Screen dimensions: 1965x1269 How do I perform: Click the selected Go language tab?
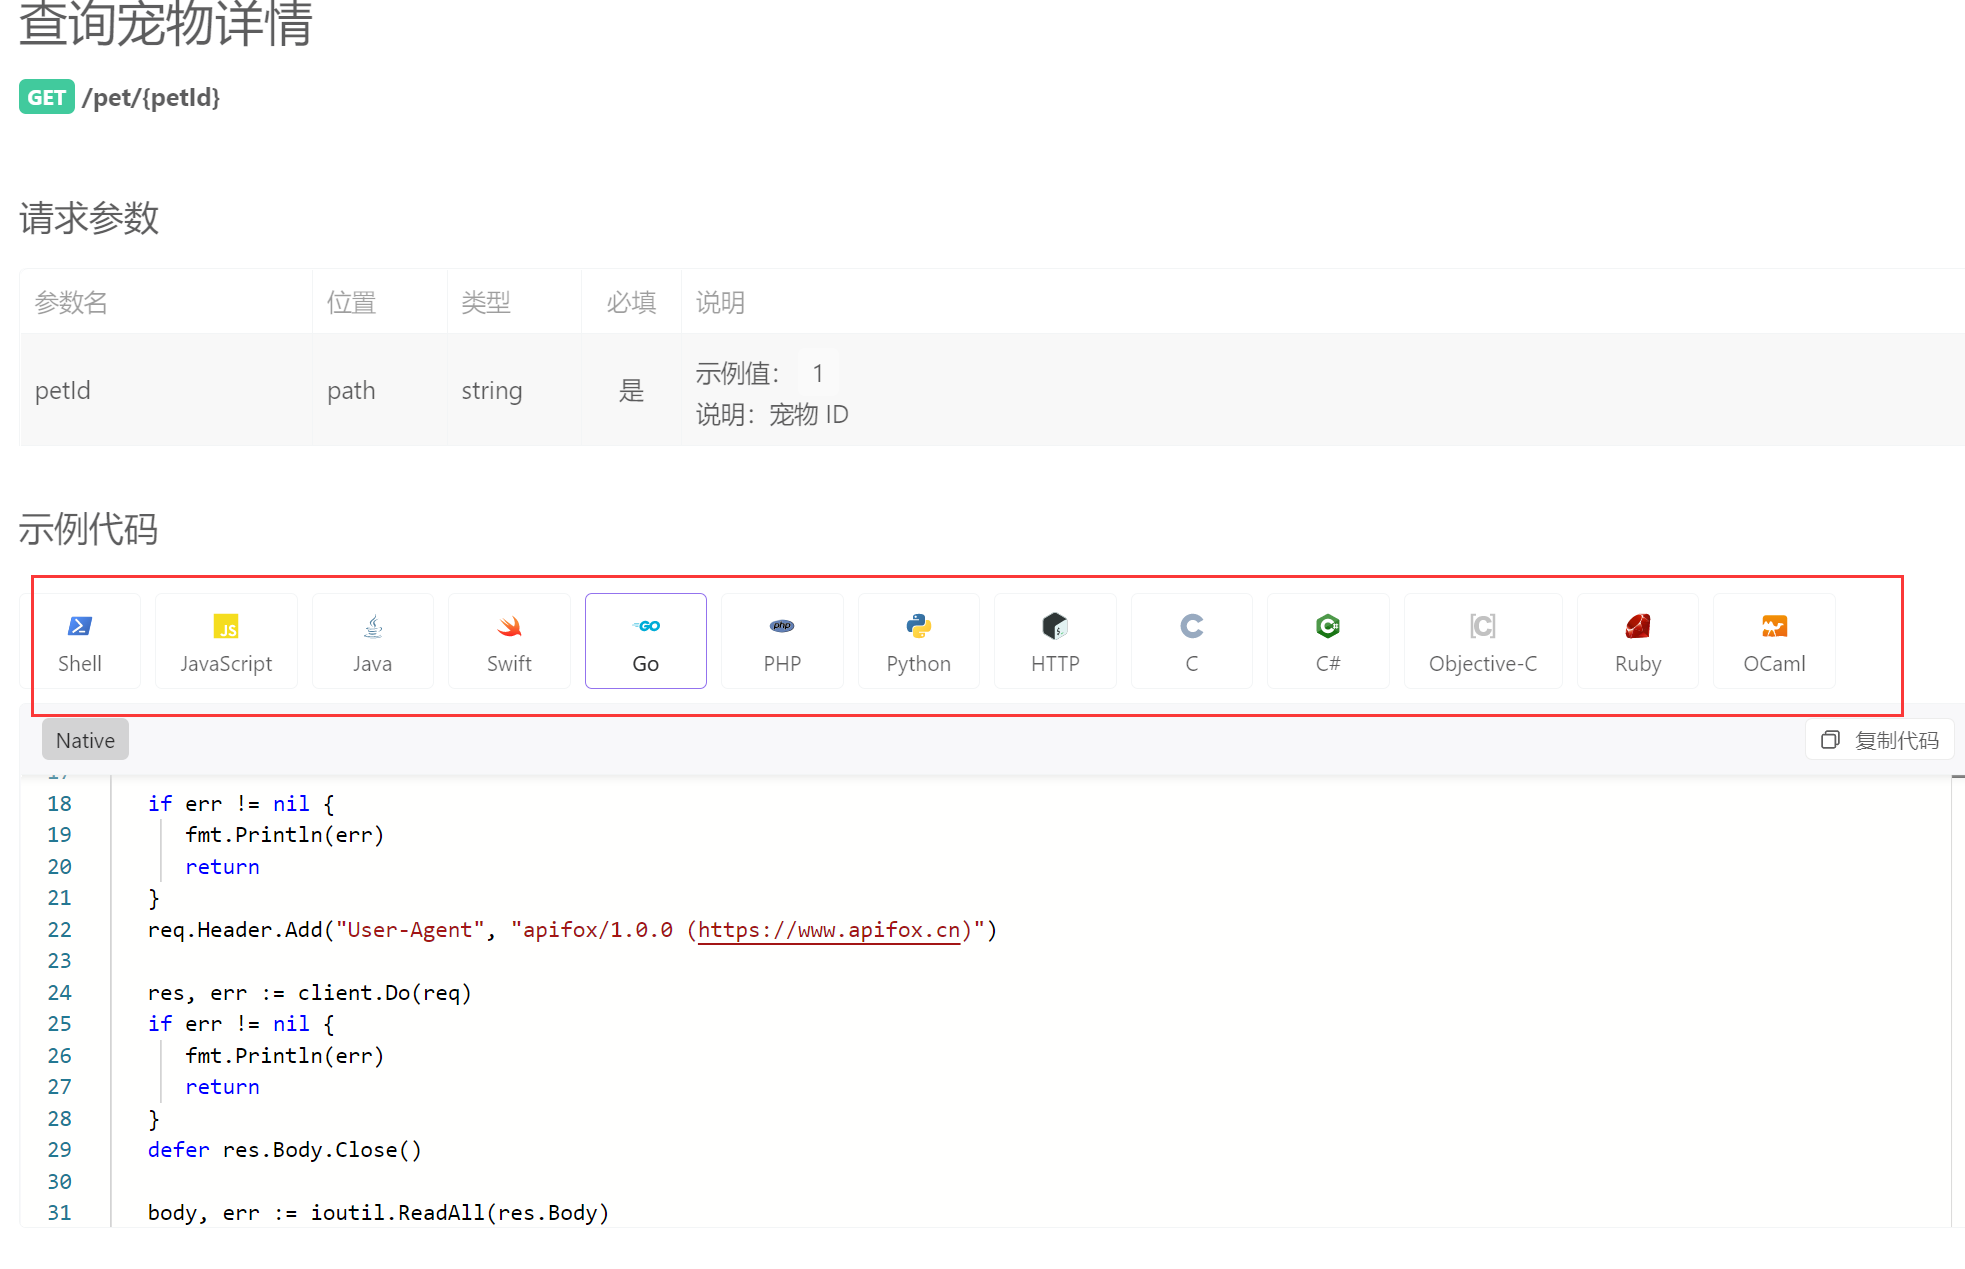point(645,641)
